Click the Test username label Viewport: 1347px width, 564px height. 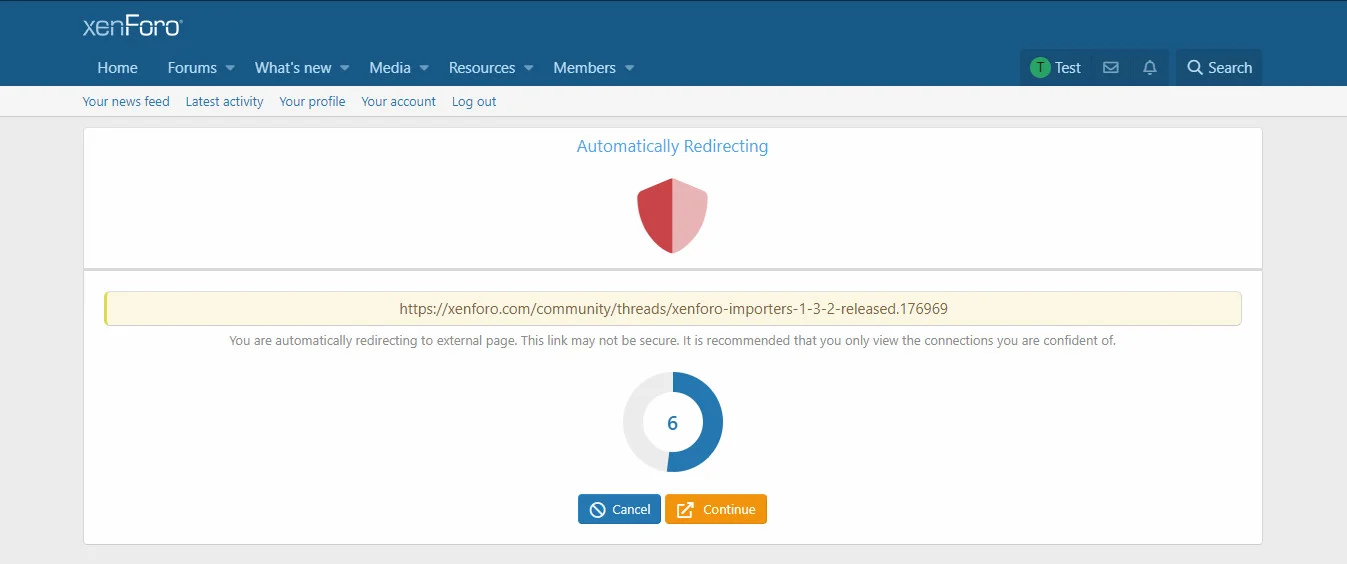(1068, 68)
